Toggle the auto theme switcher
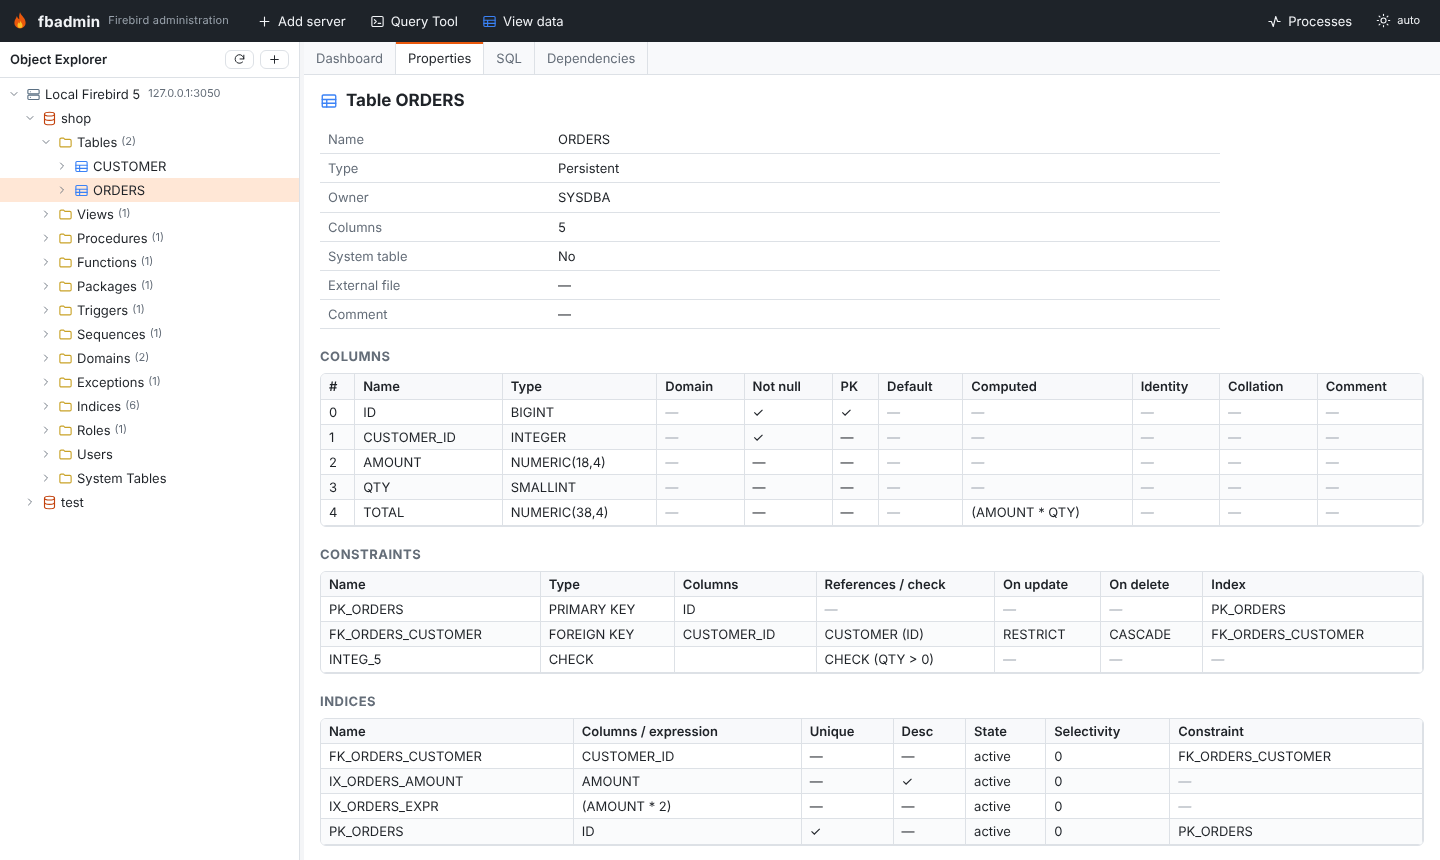 coord(1398,21)
